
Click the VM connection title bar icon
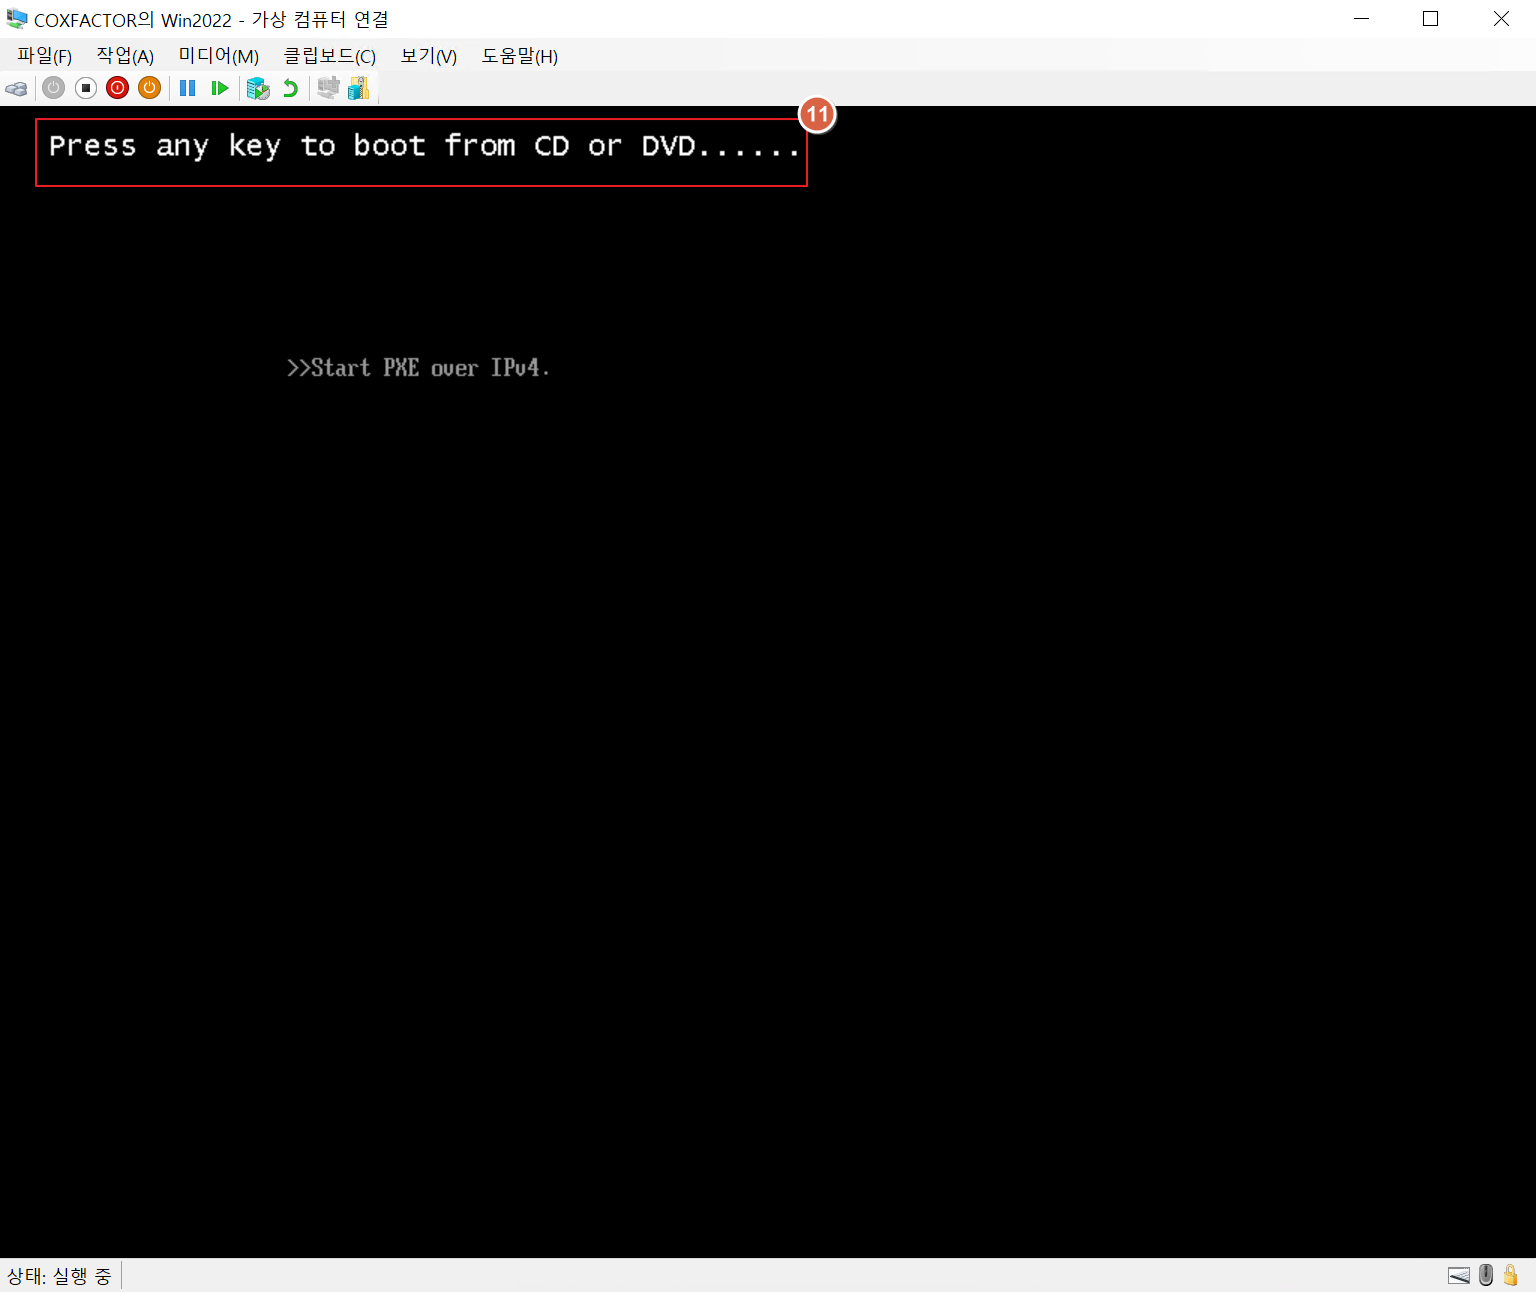[x=17, y=19]
